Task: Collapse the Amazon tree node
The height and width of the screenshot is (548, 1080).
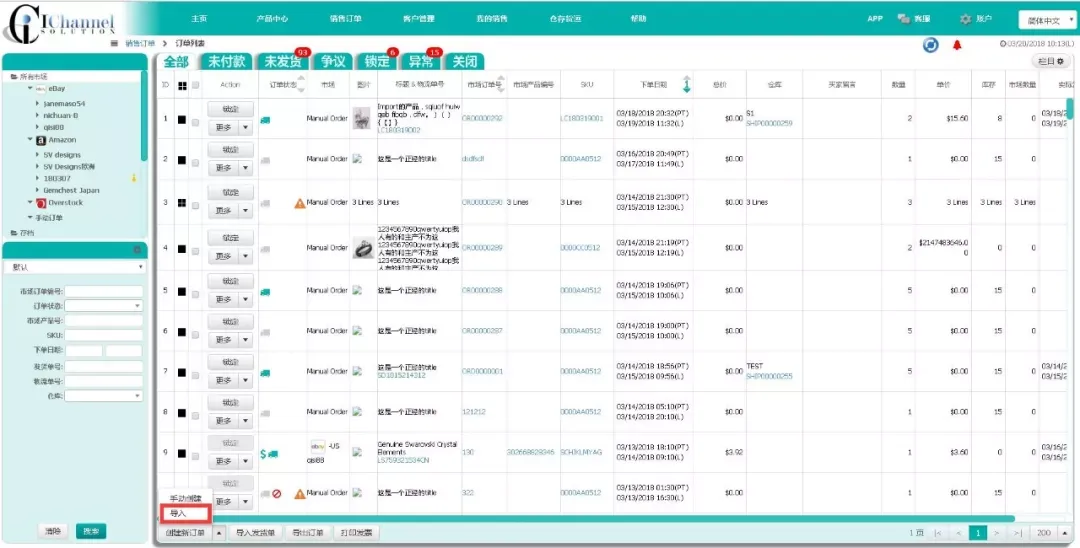Action: pyautogui.click(x=30, y=139)
